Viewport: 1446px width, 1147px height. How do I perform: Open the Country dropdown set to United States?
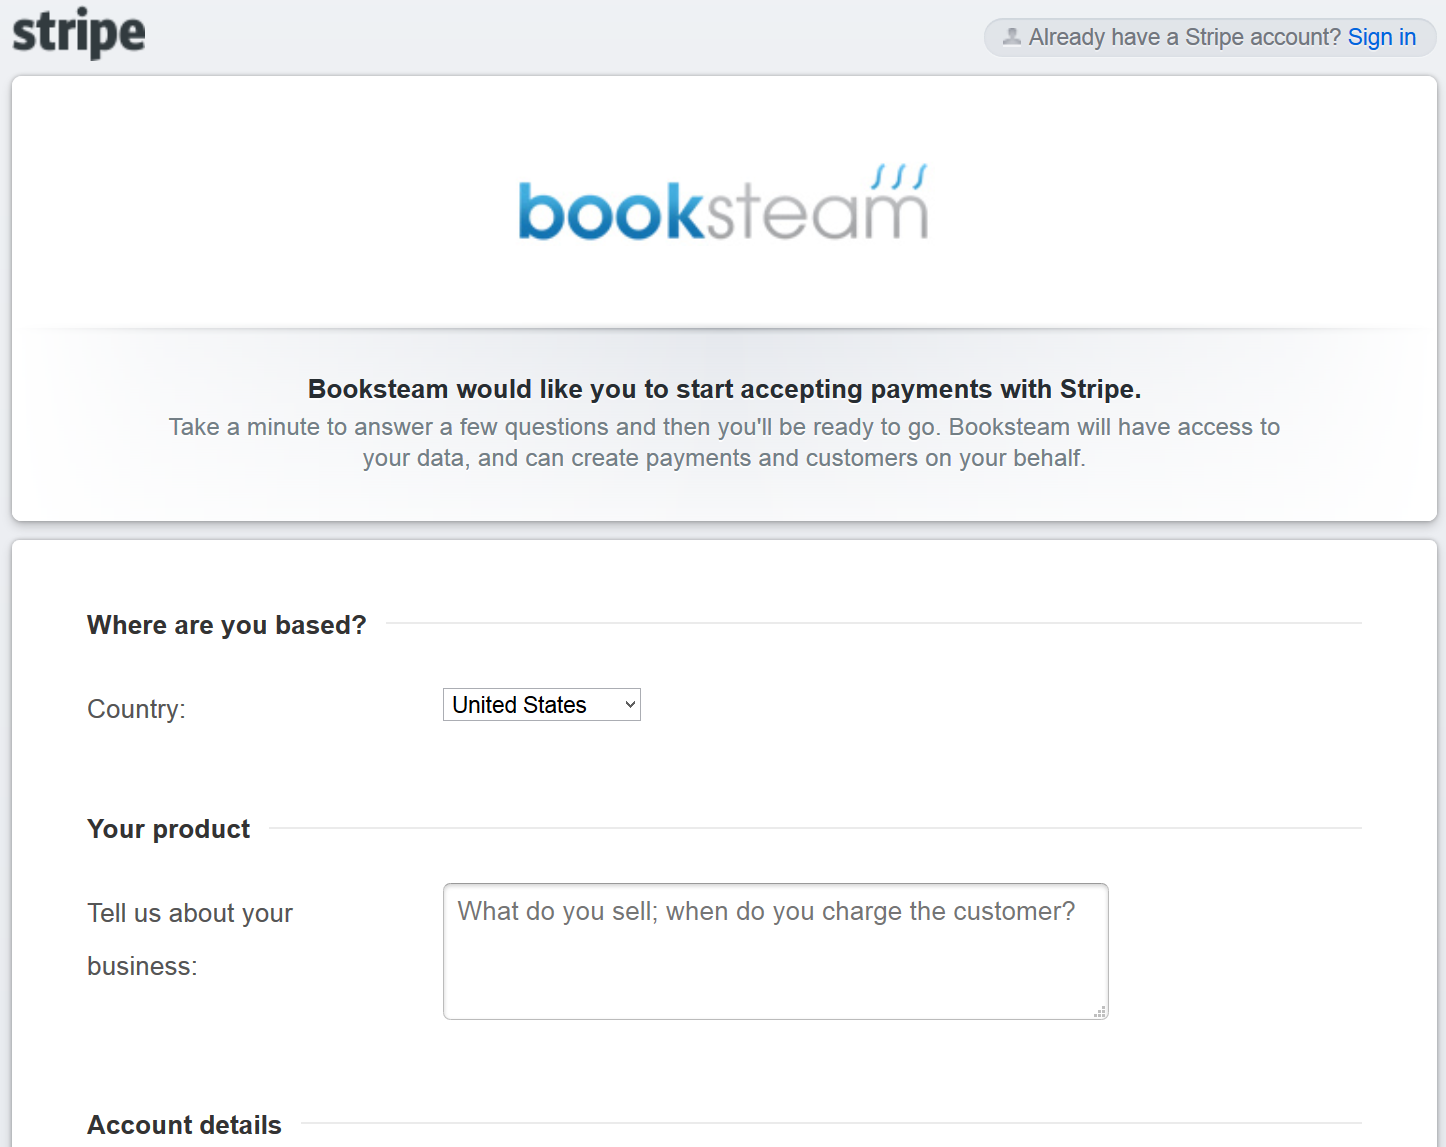(542, 705)
